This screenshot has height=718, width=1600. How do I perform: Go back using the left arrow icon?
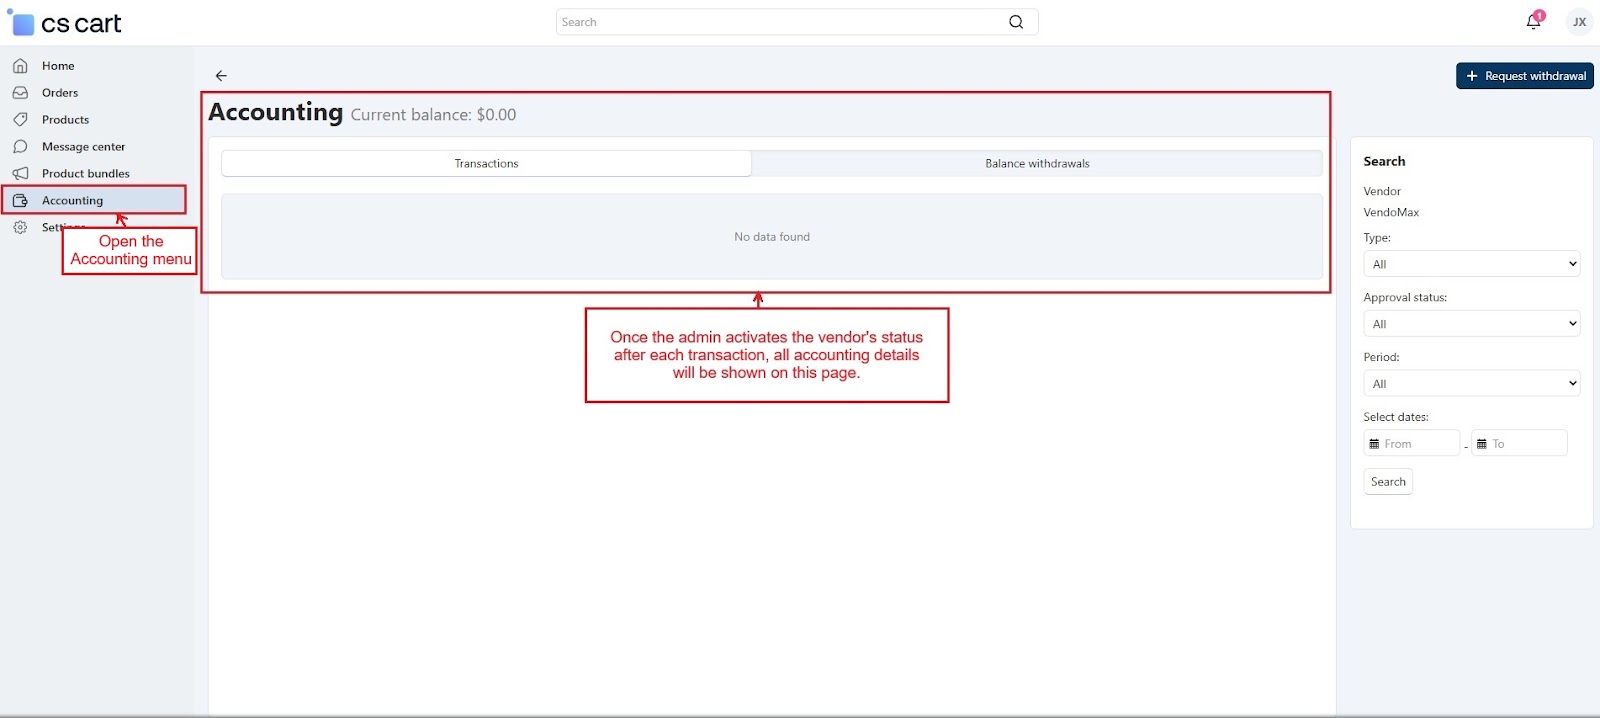[221, 76]
